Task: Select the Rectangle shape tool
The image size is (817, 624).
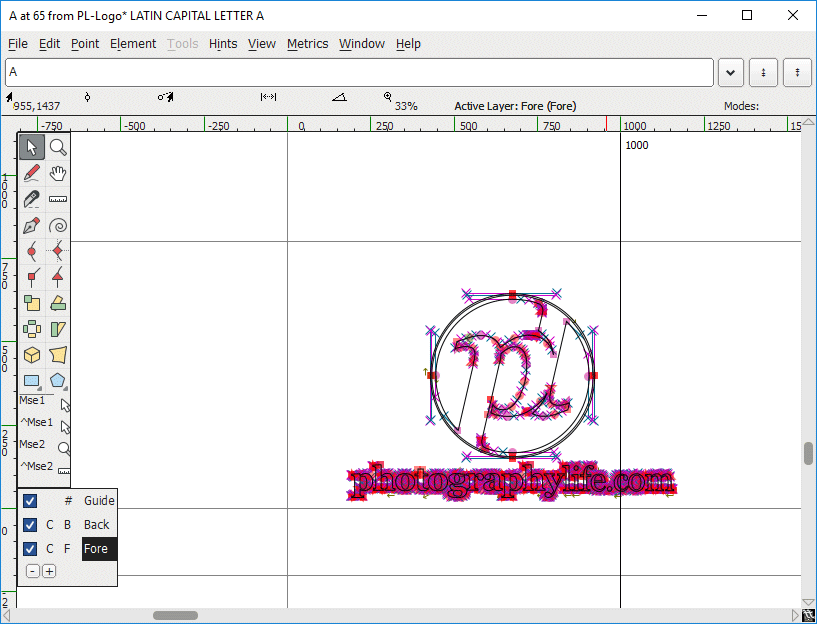Action: point(32,381)
